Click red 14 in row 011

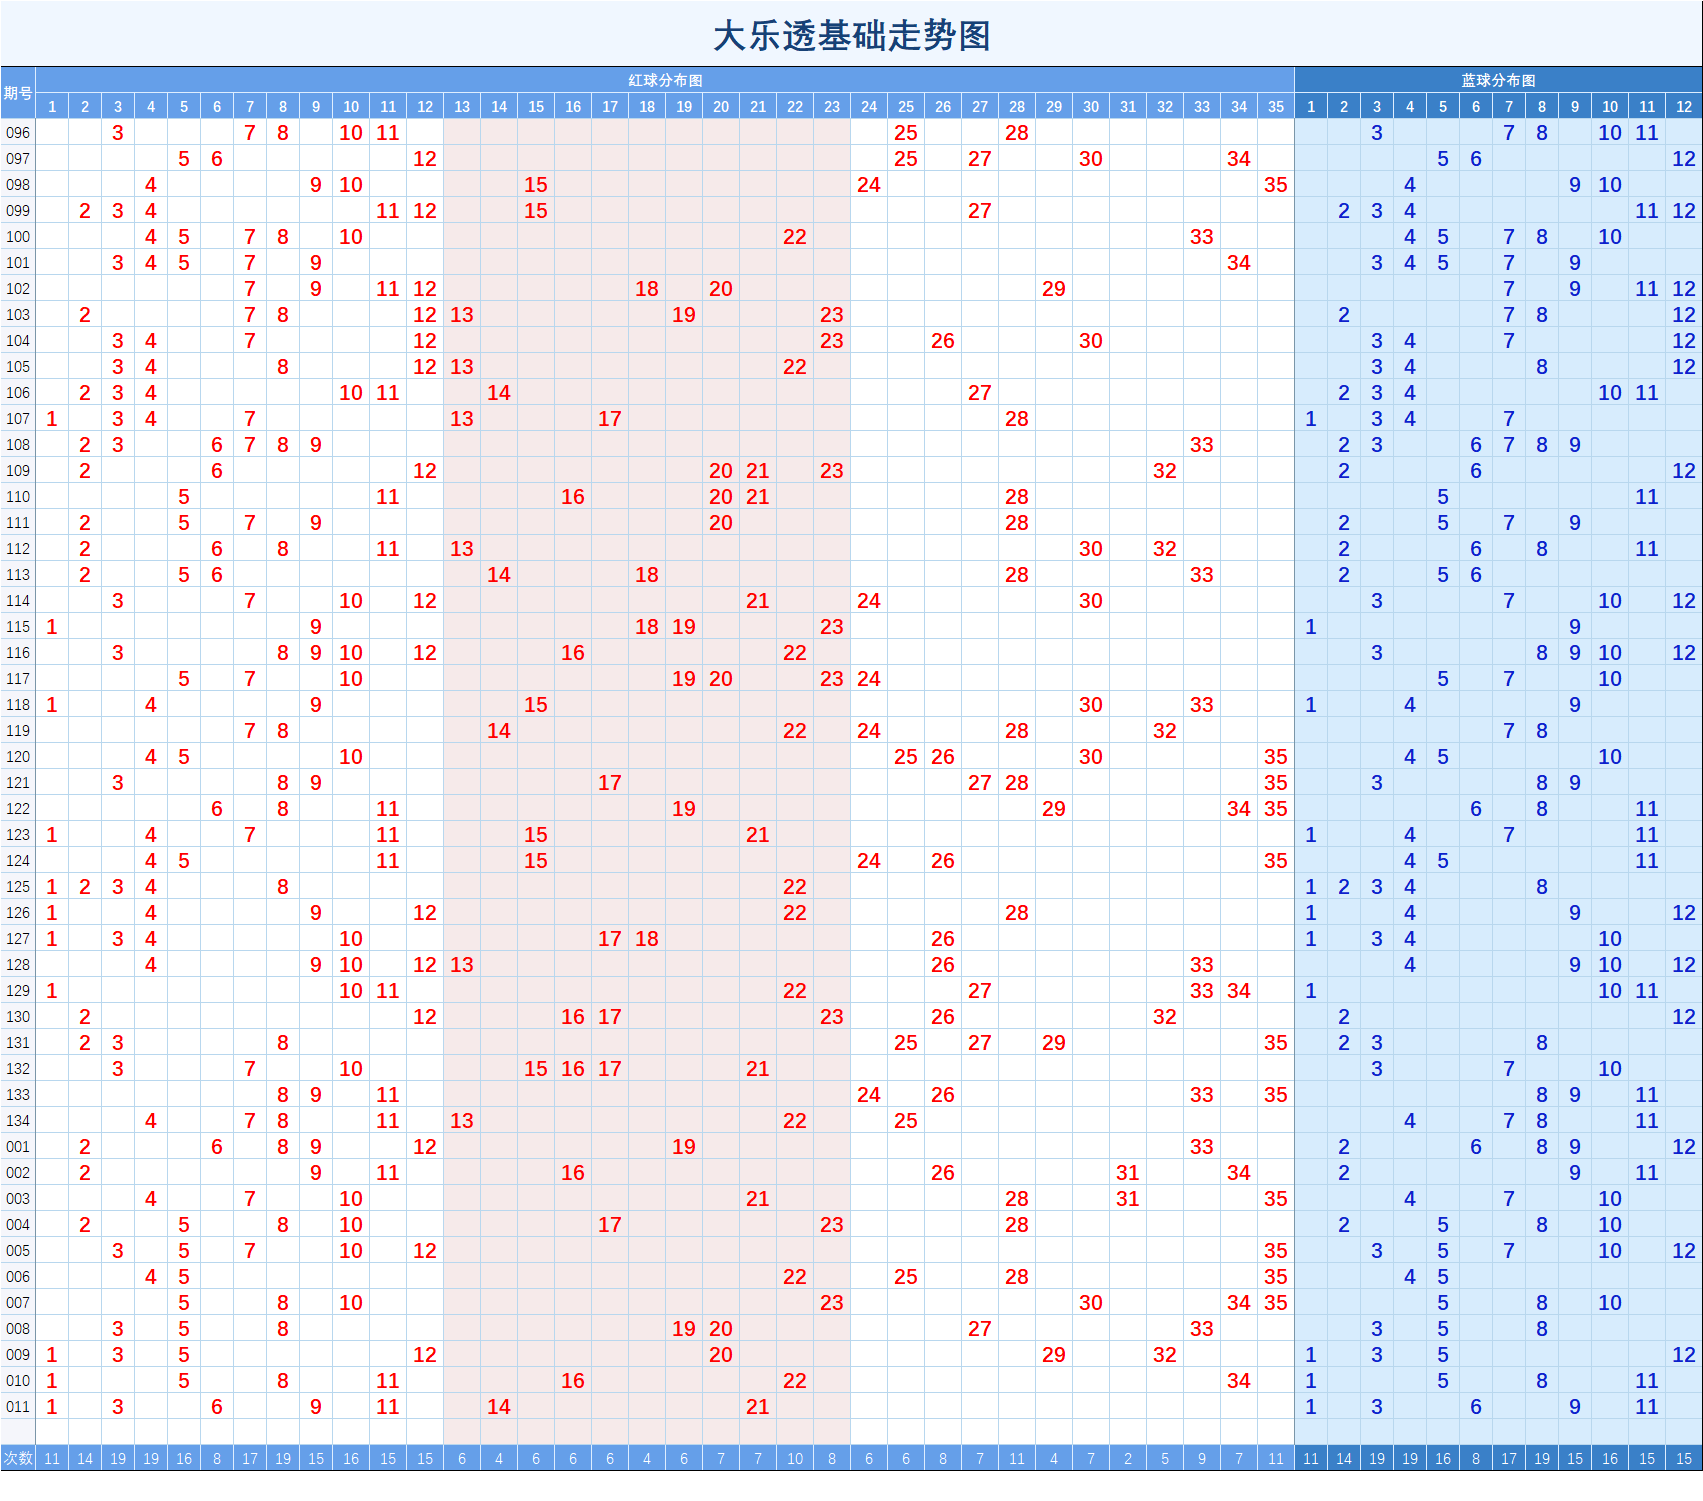click(499, 1406)
